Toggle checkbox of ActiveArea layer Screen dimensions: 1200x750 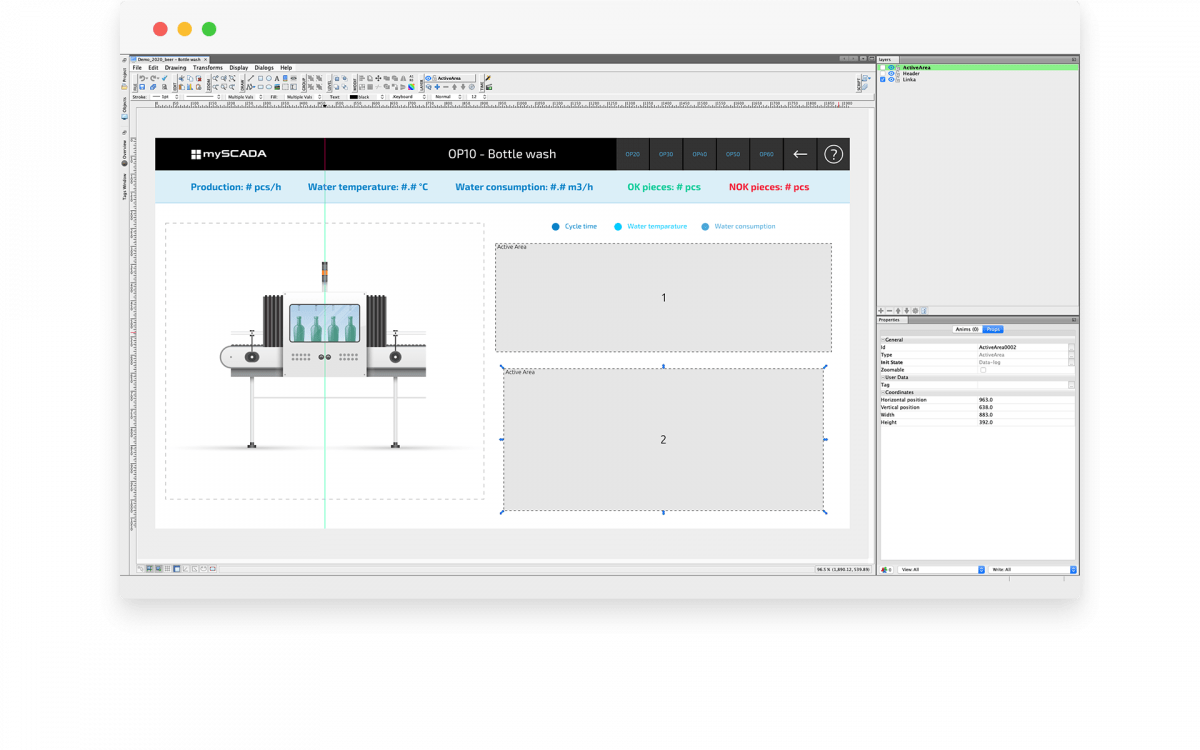(x=883, y=67)
